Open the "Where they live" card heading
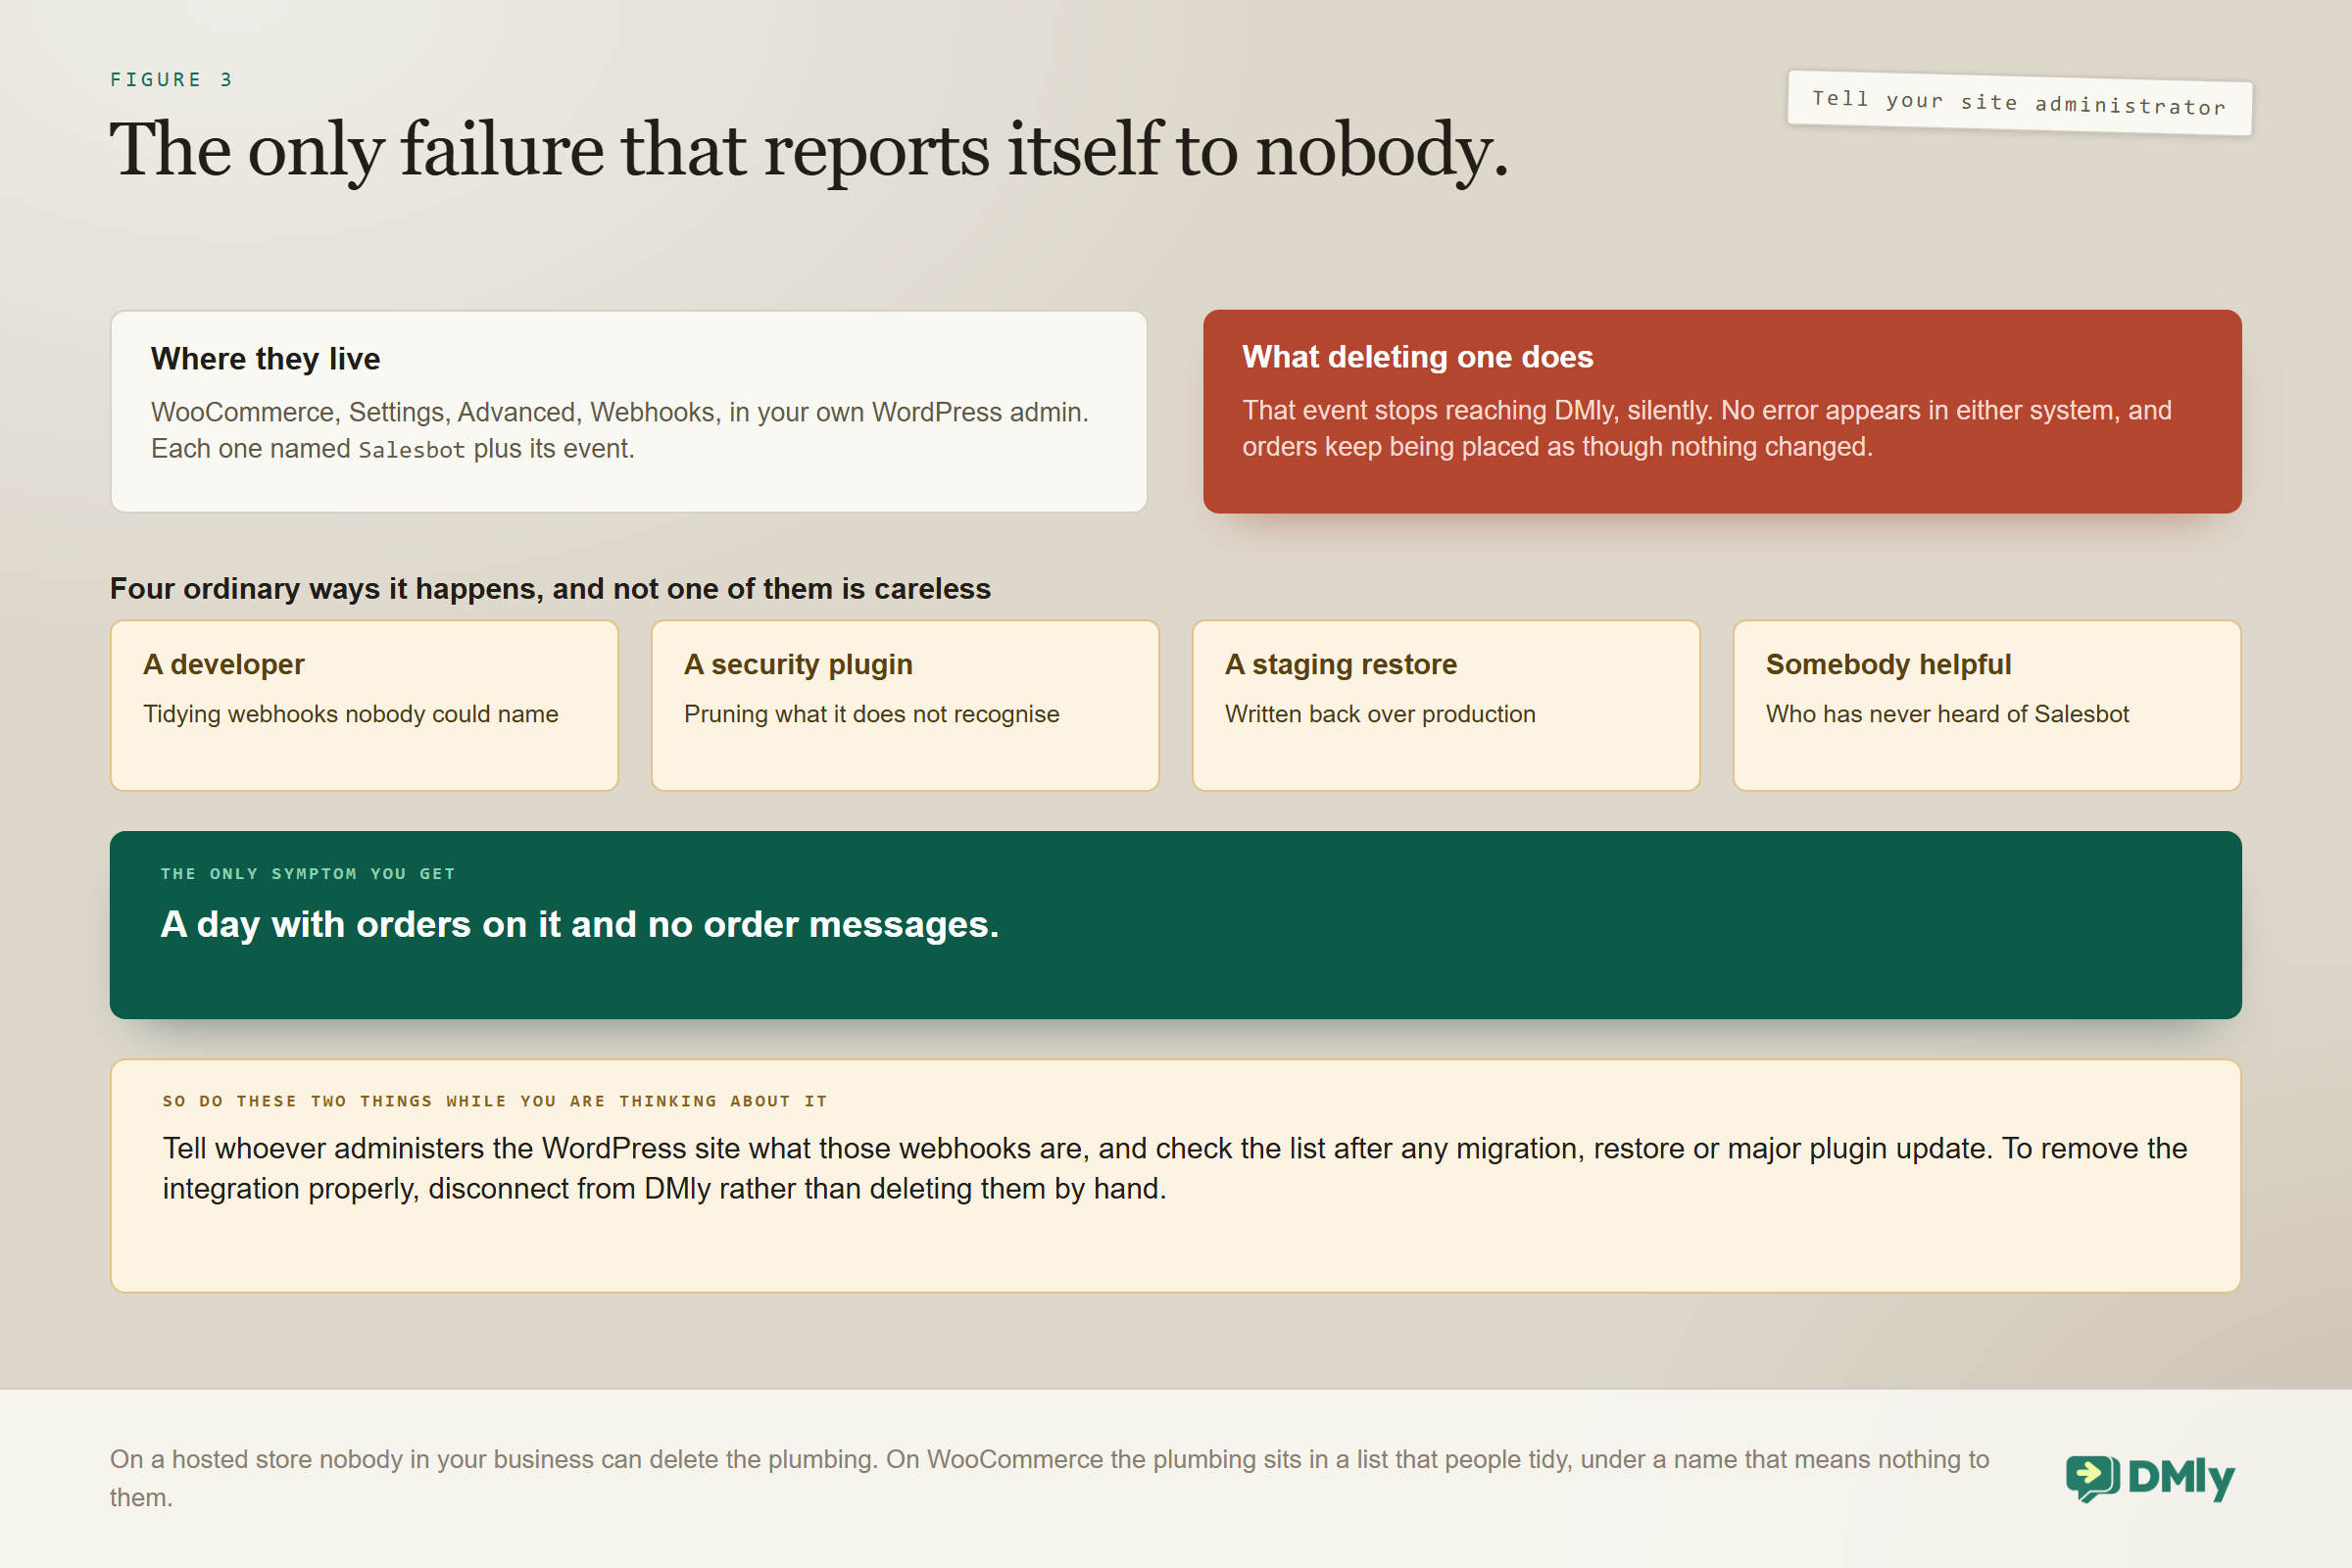Viewport: 2352px width, 1568px height. 265,359
